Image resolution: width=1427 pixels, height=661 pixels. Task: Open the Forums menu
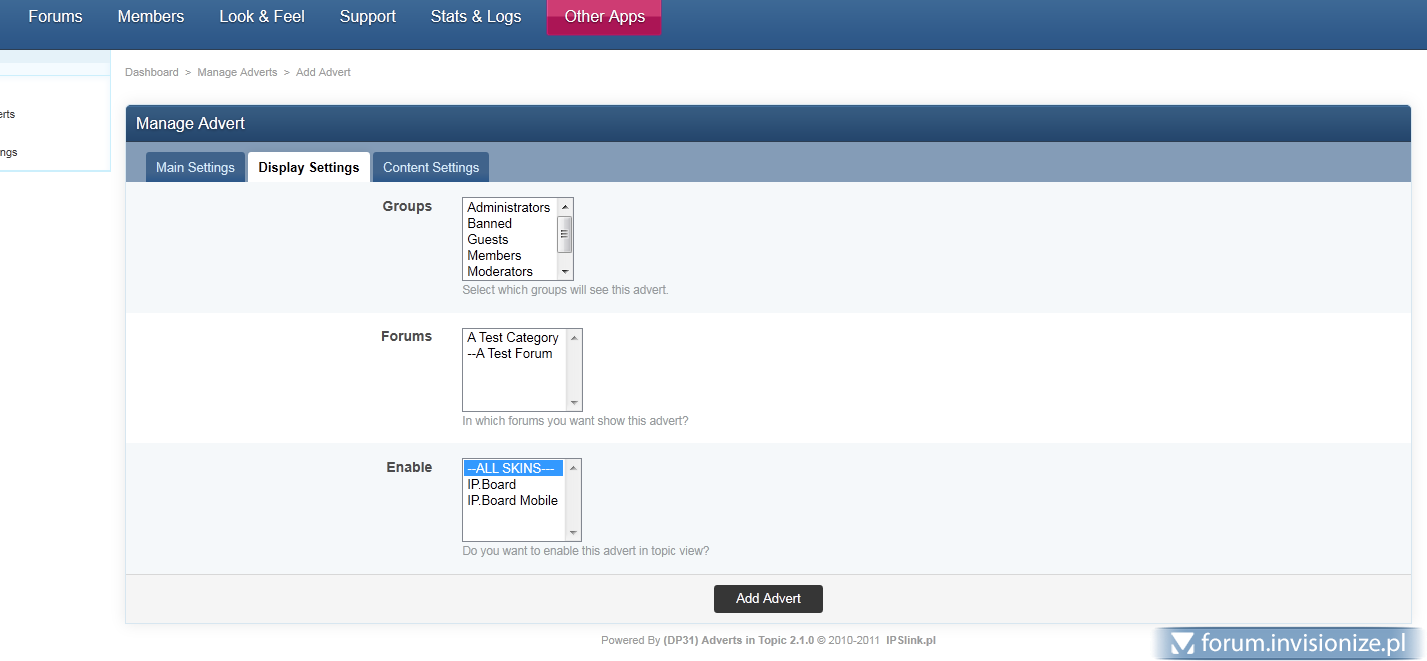pos(55,17)
